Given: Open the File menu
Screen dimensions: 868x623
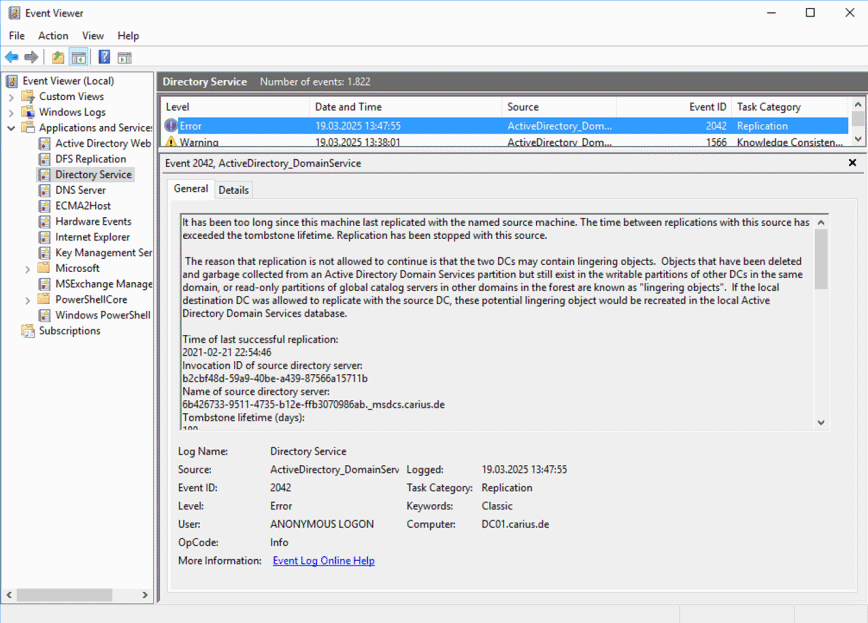Looking at the screenshot, I should (17, 35).
